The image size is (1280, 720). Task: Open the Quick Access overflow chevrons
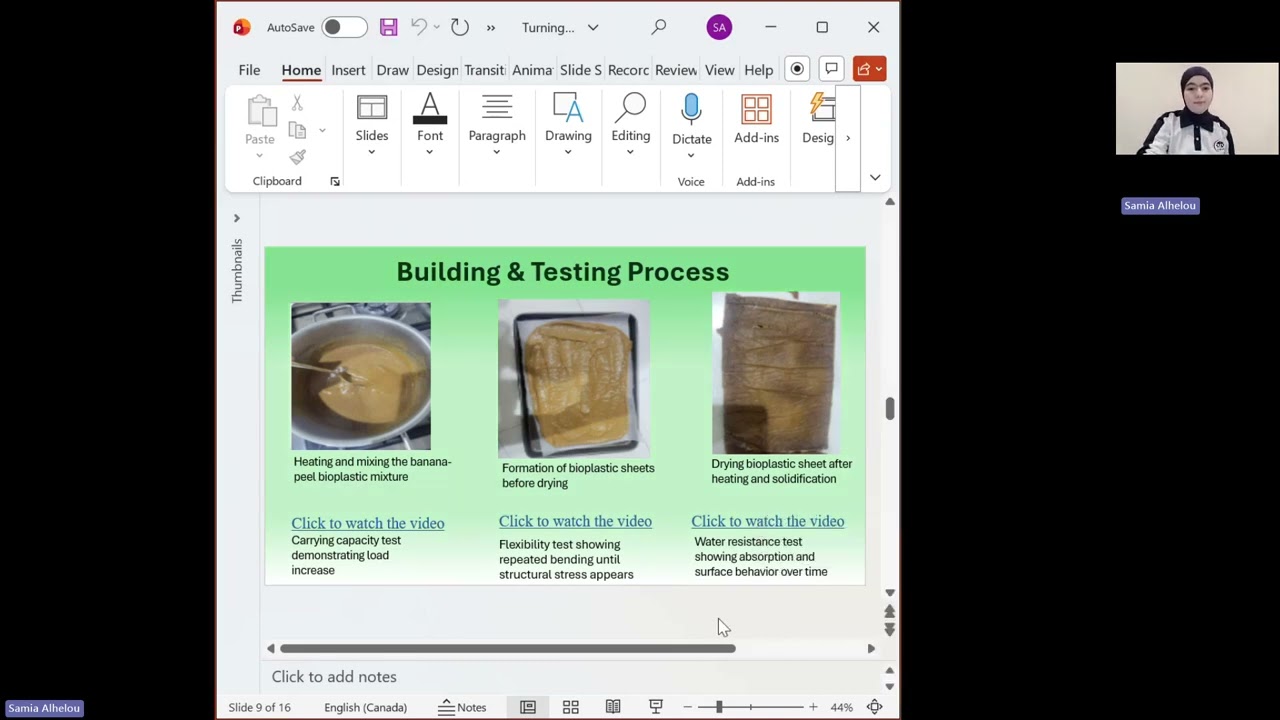pyautogui.click(x=491, y=27)
